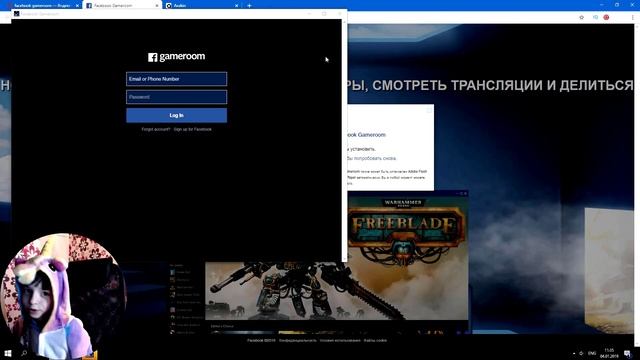Bookmark this page with the star icon

(582, 17)
